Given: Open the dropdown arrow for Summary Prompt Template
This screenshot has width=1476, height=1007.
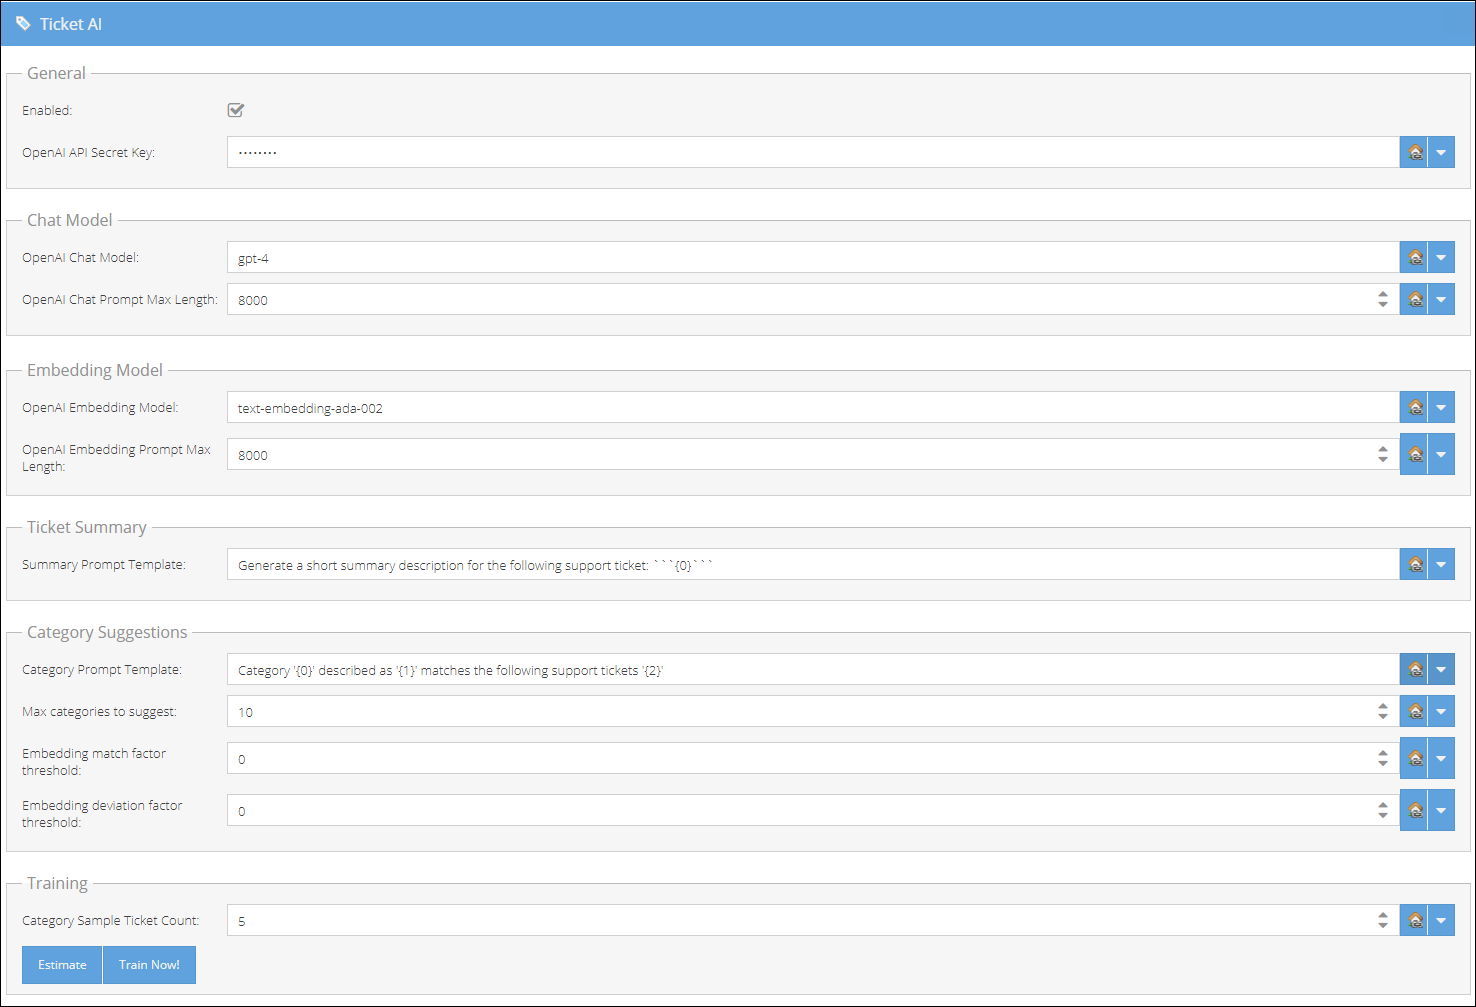Looking at the screenshot, I should coord(1441,564).
